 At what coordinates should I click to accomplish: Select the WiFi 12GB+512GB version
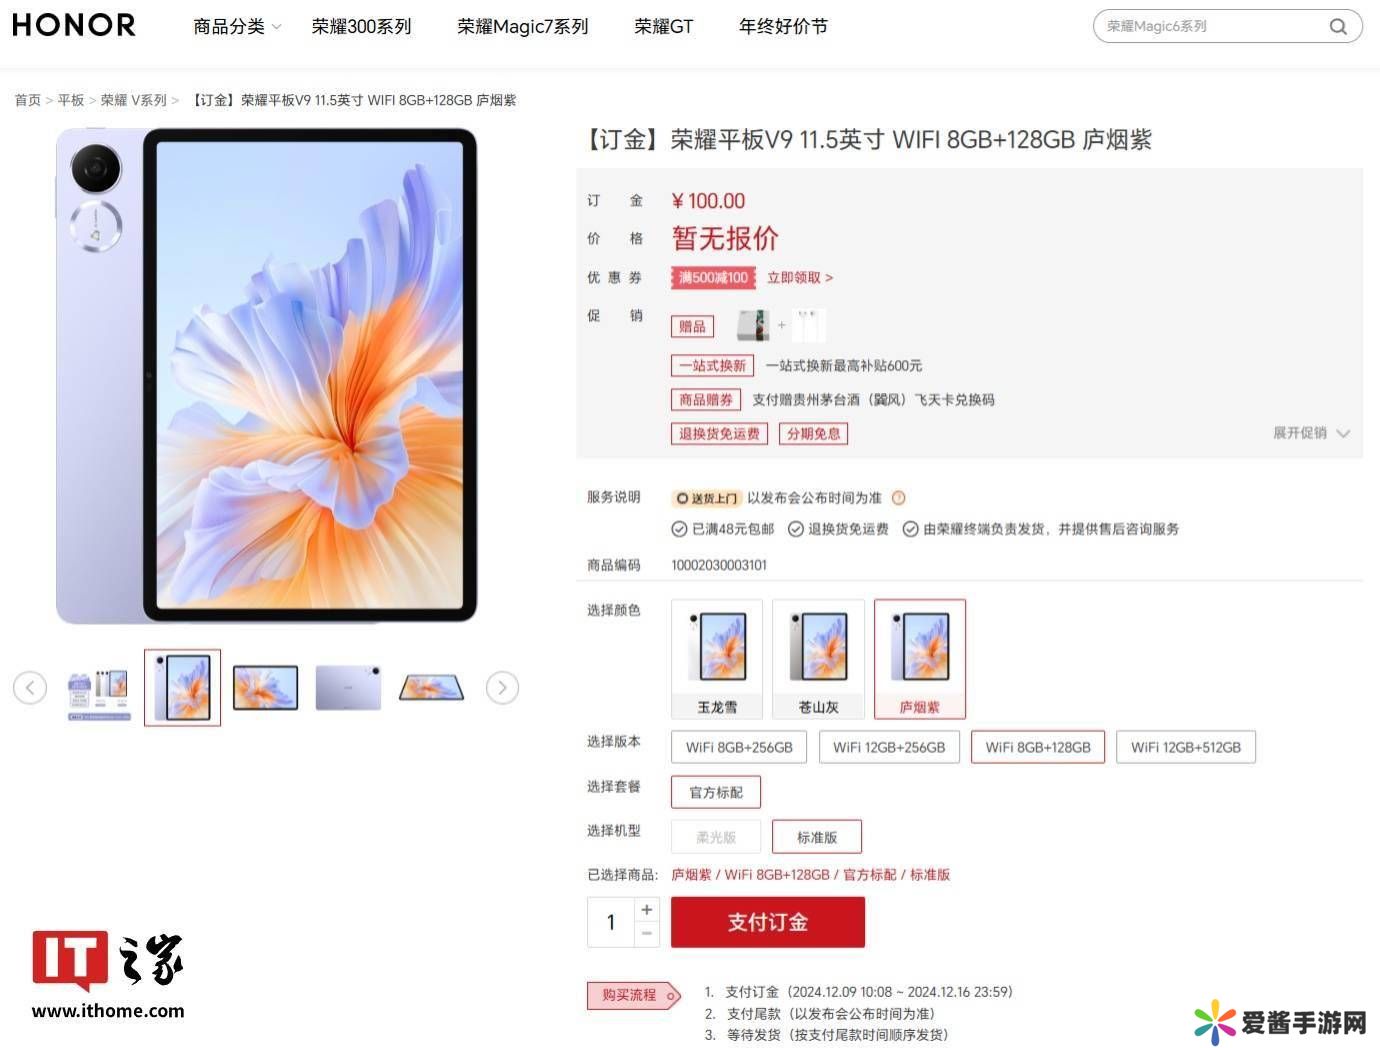(1186, 747)
